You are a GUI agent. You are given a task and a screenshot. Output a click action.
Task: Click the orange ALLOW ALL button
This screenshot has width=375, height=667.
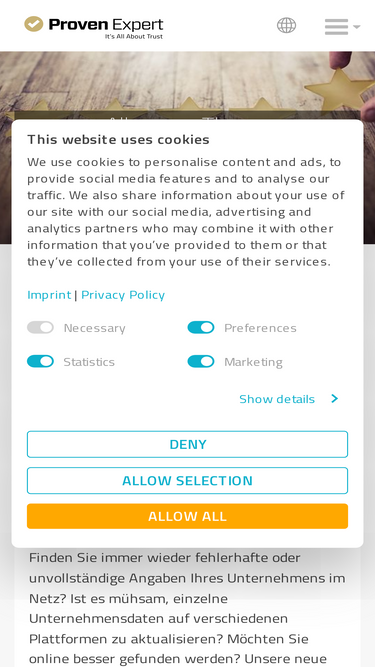(188, 516)
